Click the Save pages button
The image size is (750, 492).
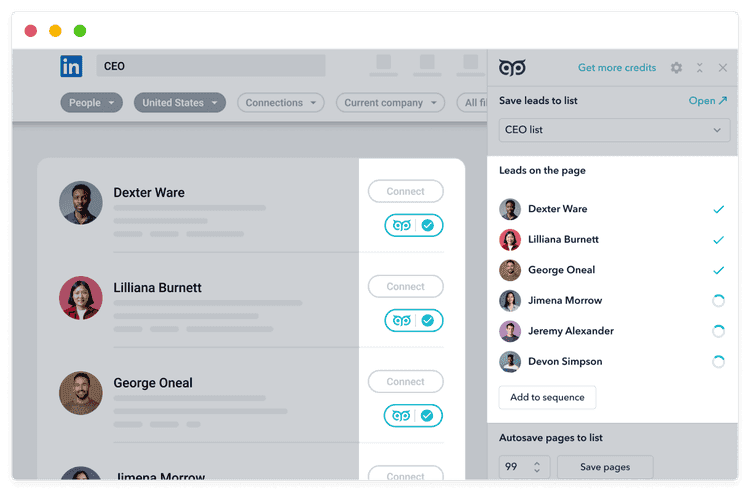pos(605,467)
